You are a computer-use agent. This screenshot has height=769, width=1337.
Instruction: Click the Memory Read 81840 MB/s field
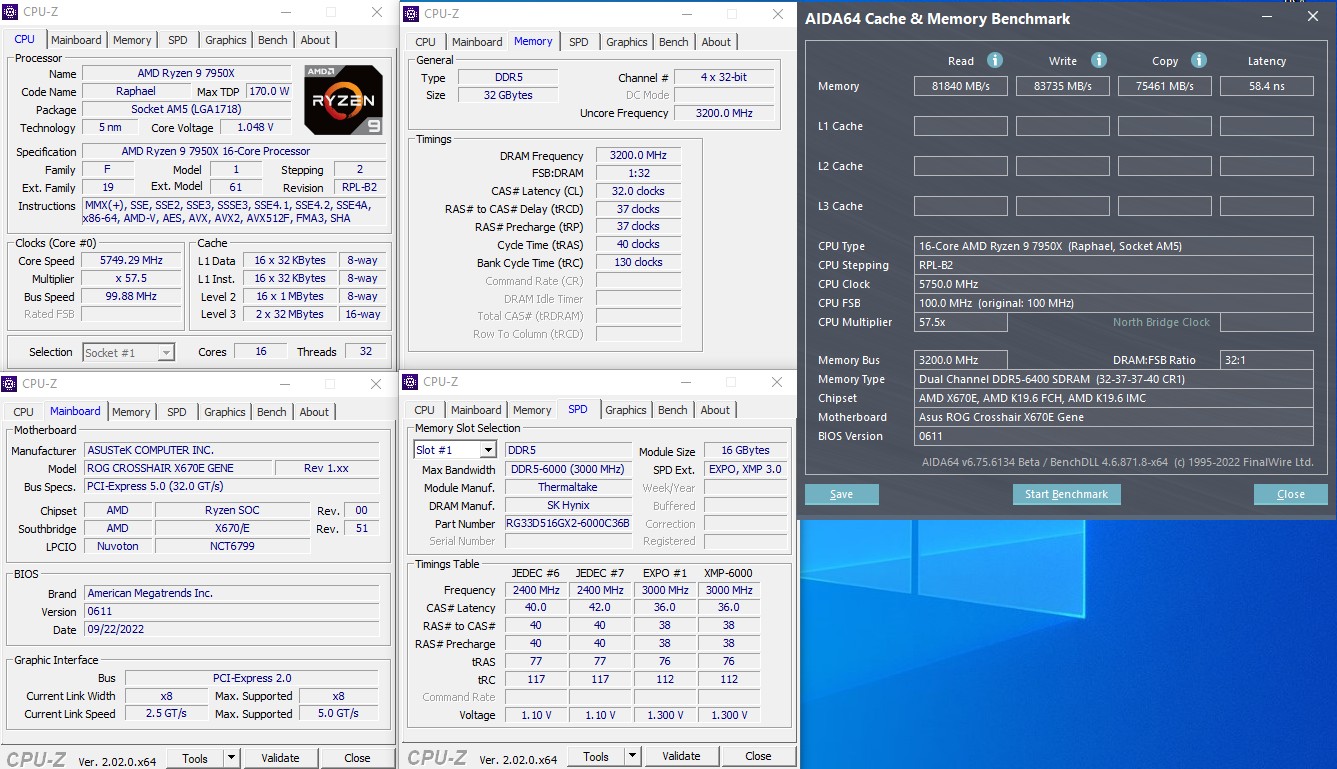[x=961, y=86]
